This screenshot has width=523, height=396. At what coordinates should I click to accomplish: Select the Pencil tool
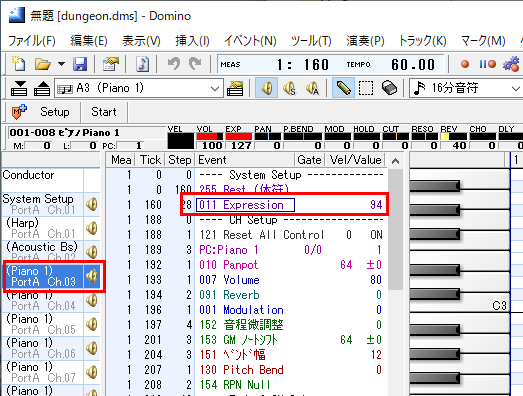tap(343, 88)
